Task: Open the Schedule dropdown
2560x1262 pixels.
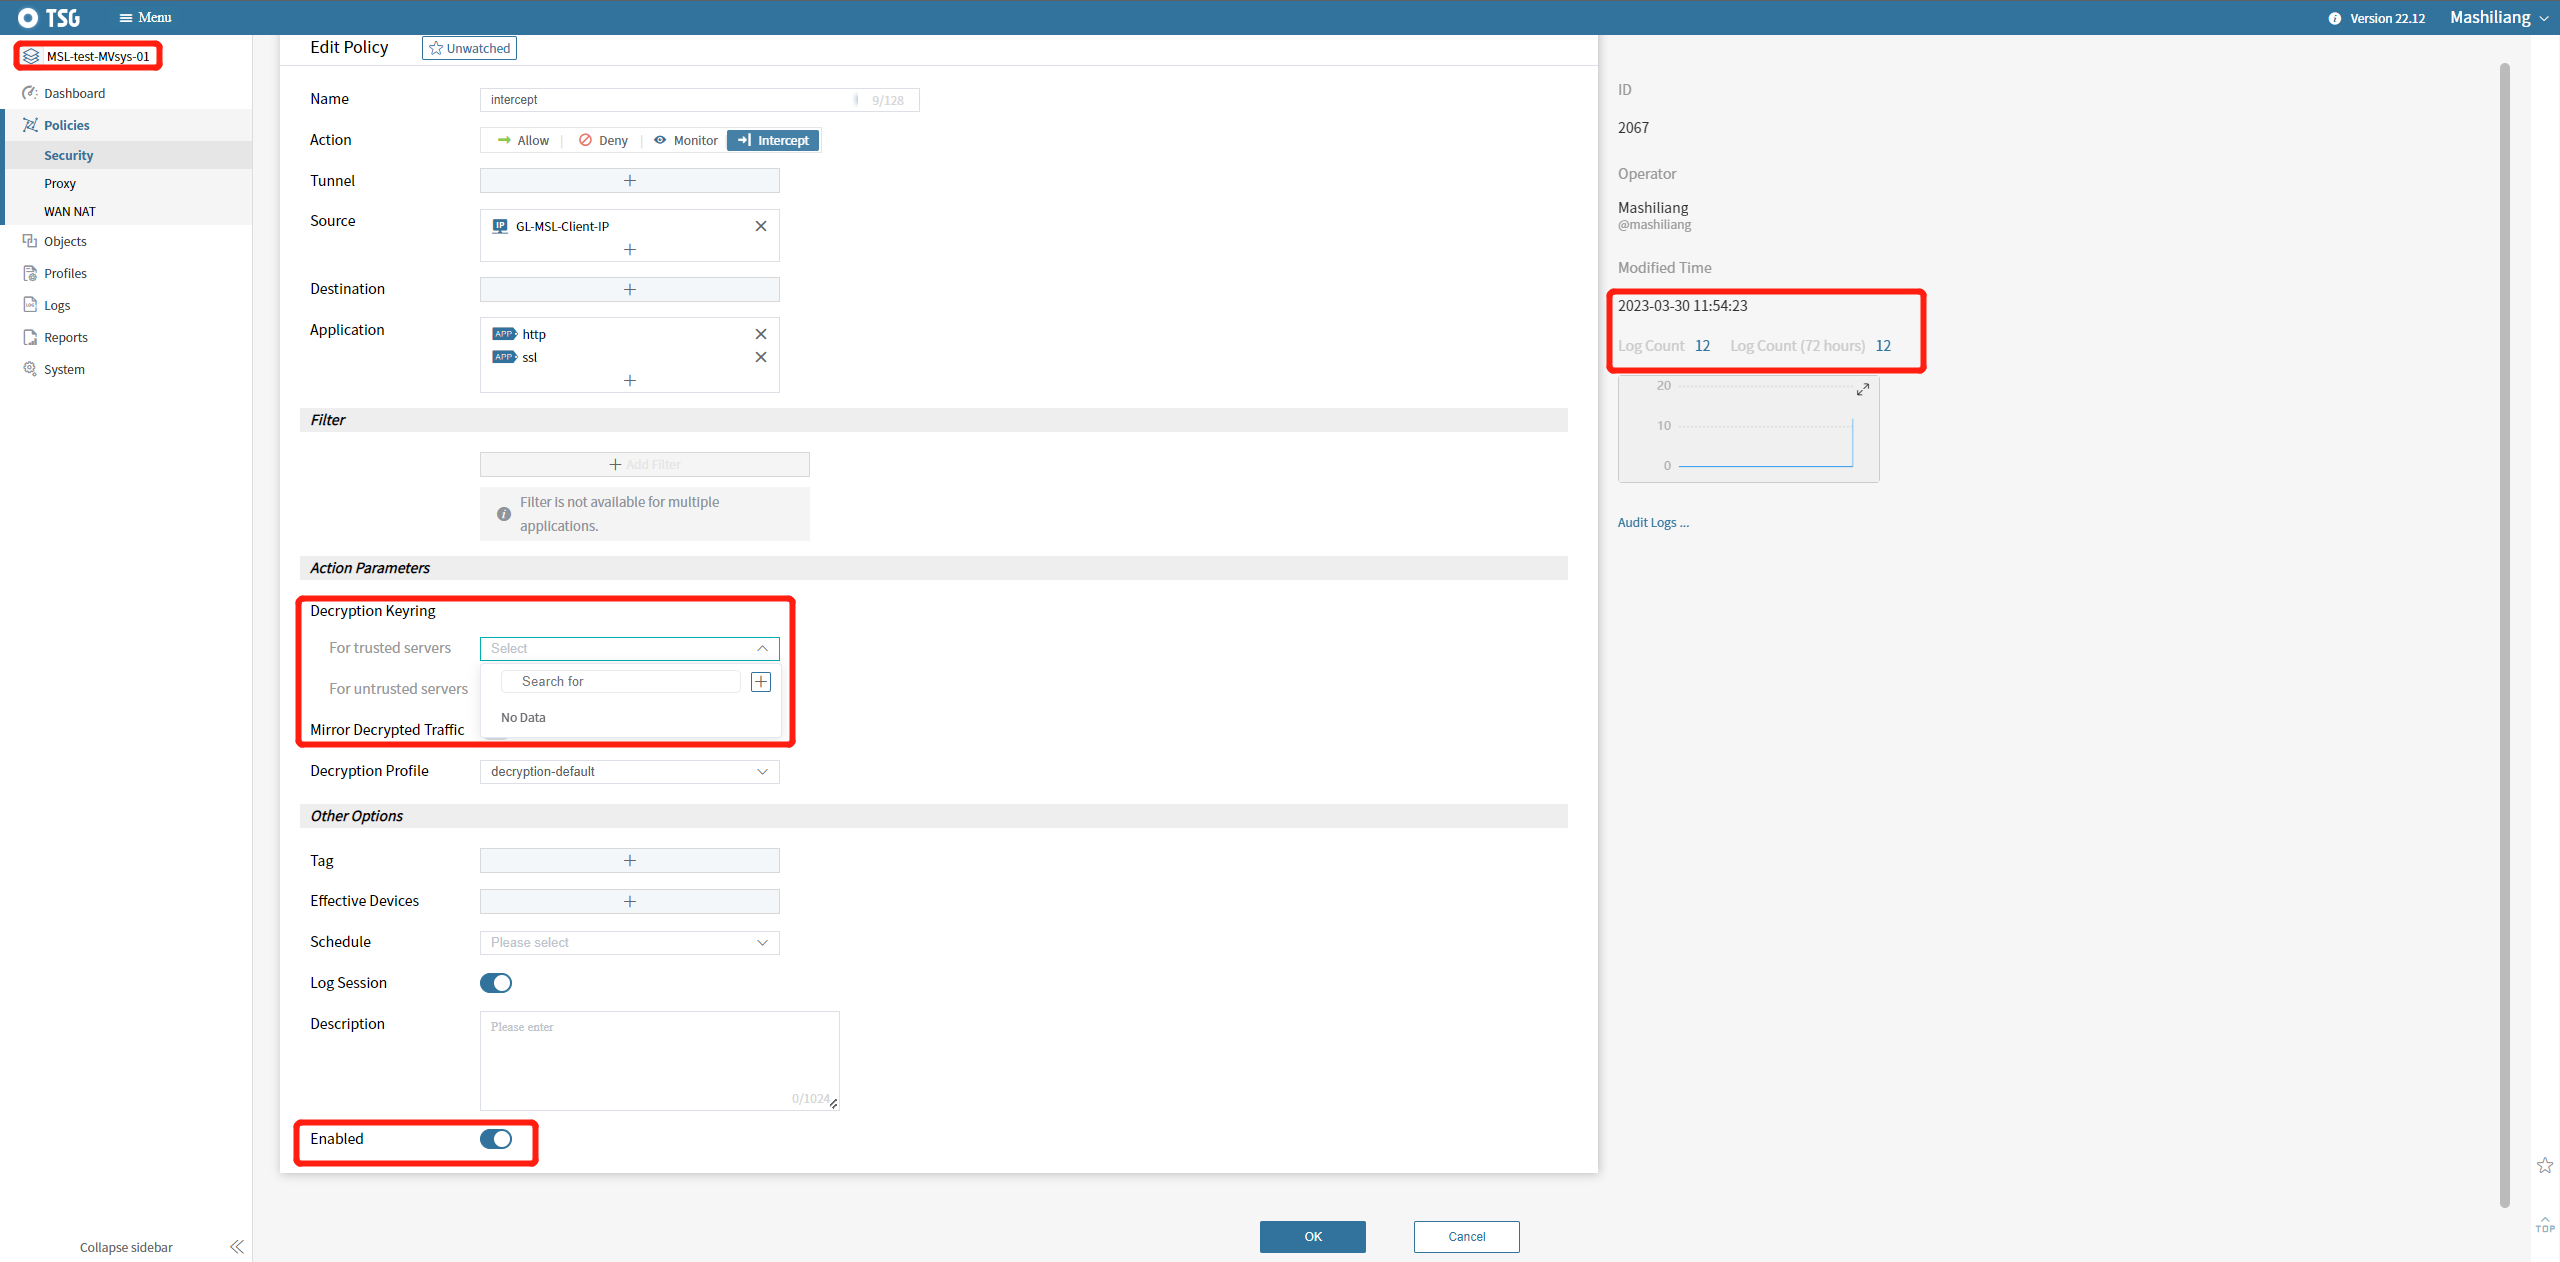Action: (x=630, y=943)
